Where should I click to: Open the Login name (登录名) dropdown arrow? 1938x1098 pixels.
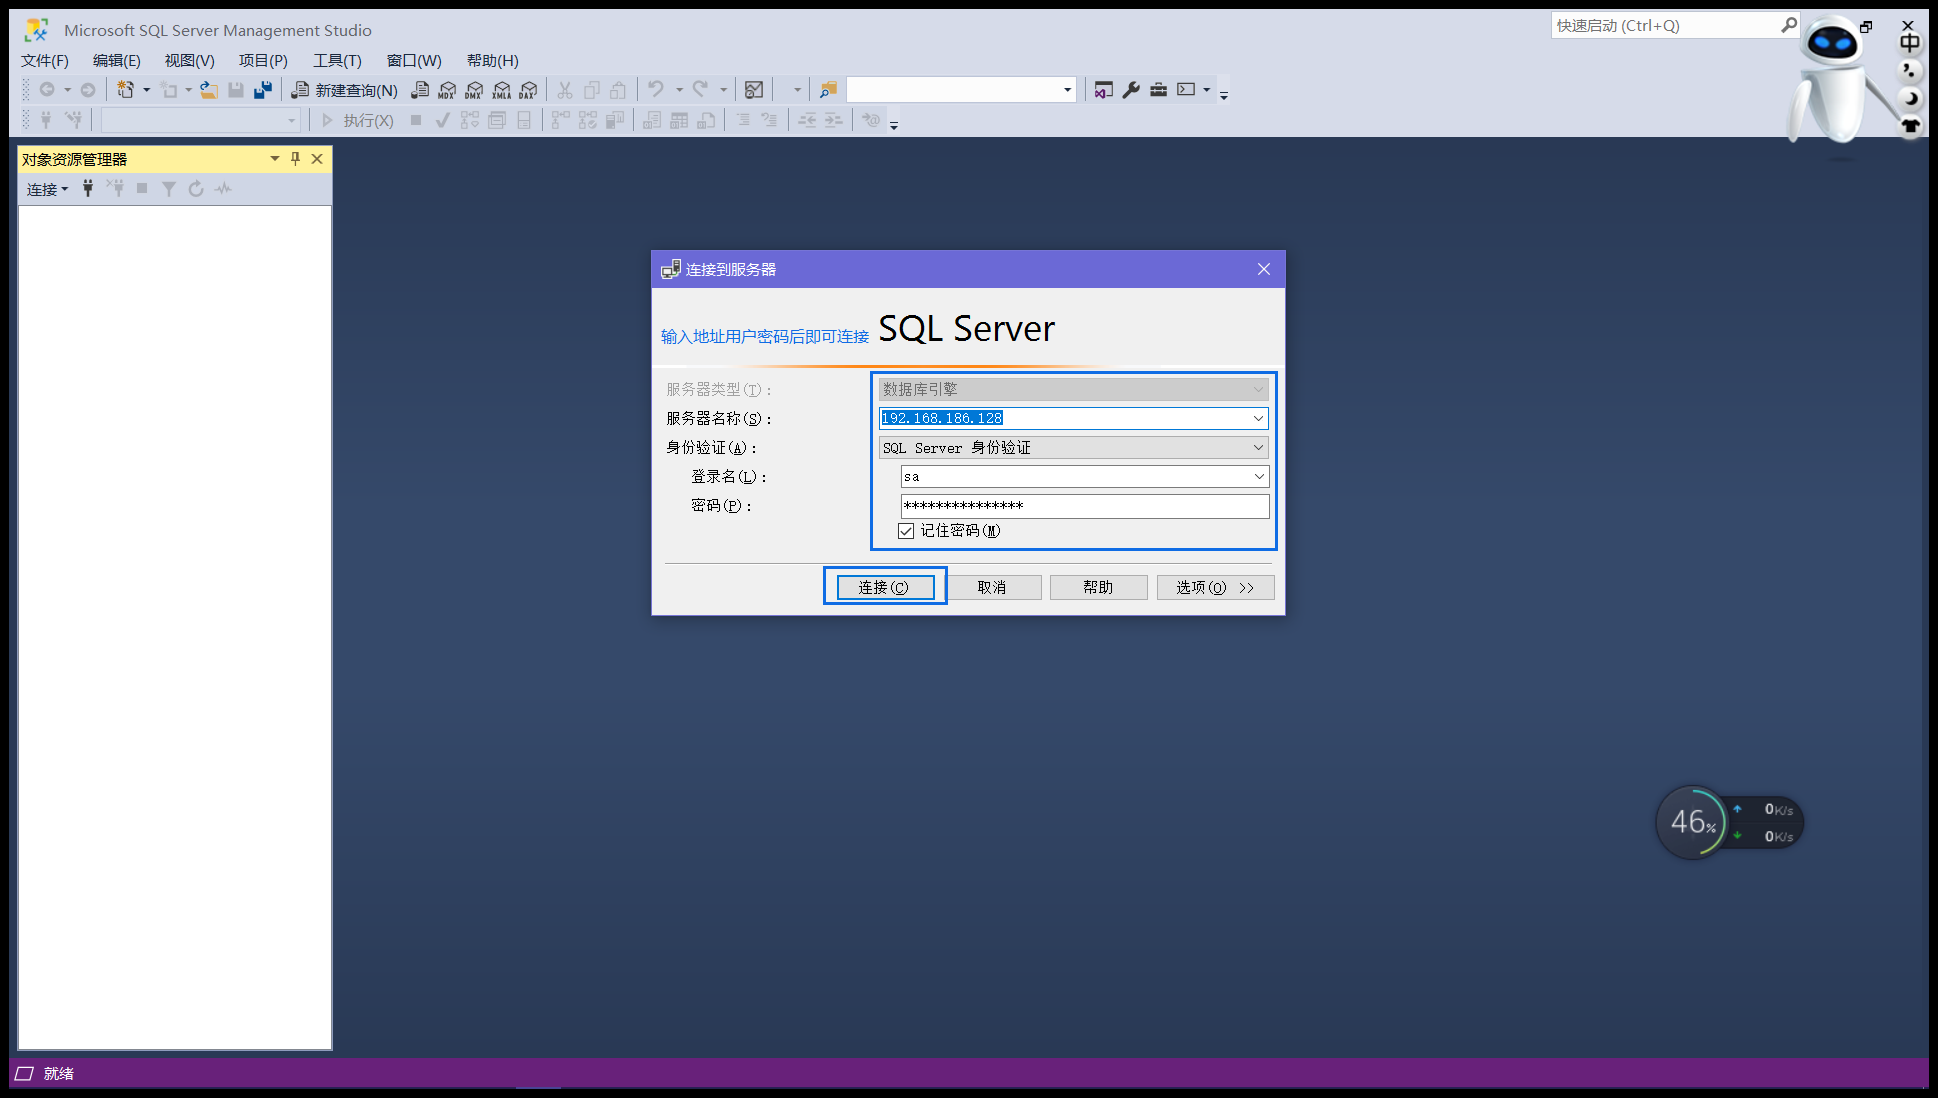[x=1259, y=476]
